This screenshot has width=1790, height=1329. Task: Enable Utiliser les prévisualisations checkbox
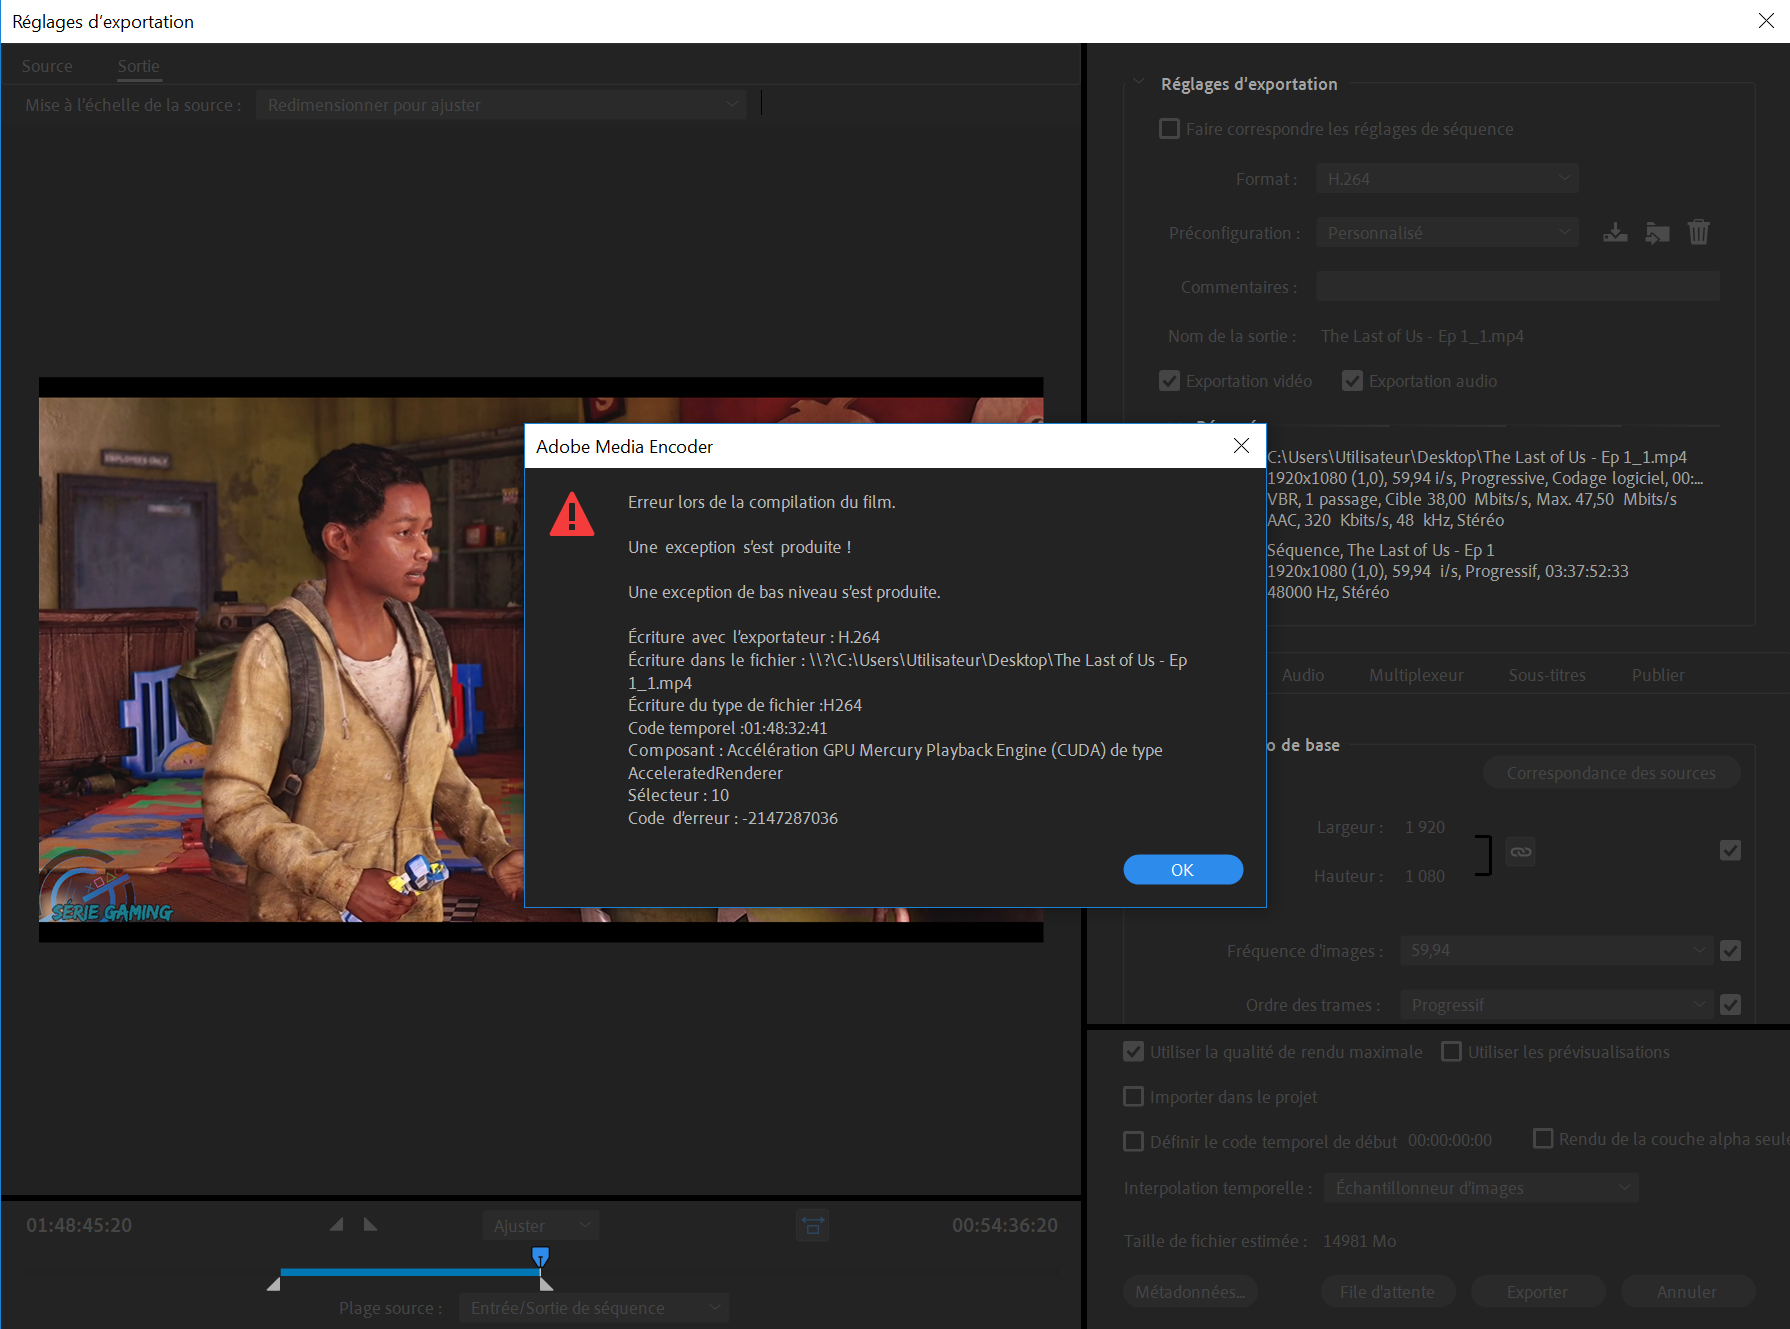(1451, 1052)
